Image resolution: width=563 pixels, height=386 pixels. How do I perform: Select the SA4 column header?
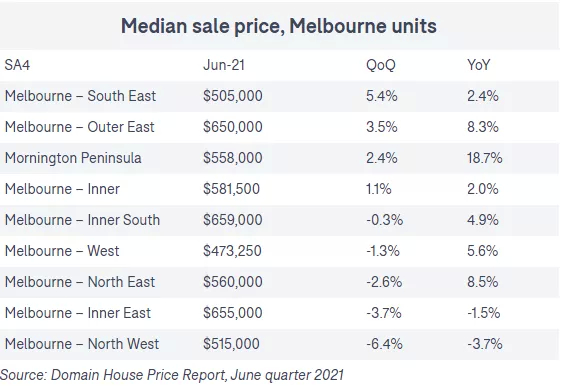point(17,65)
